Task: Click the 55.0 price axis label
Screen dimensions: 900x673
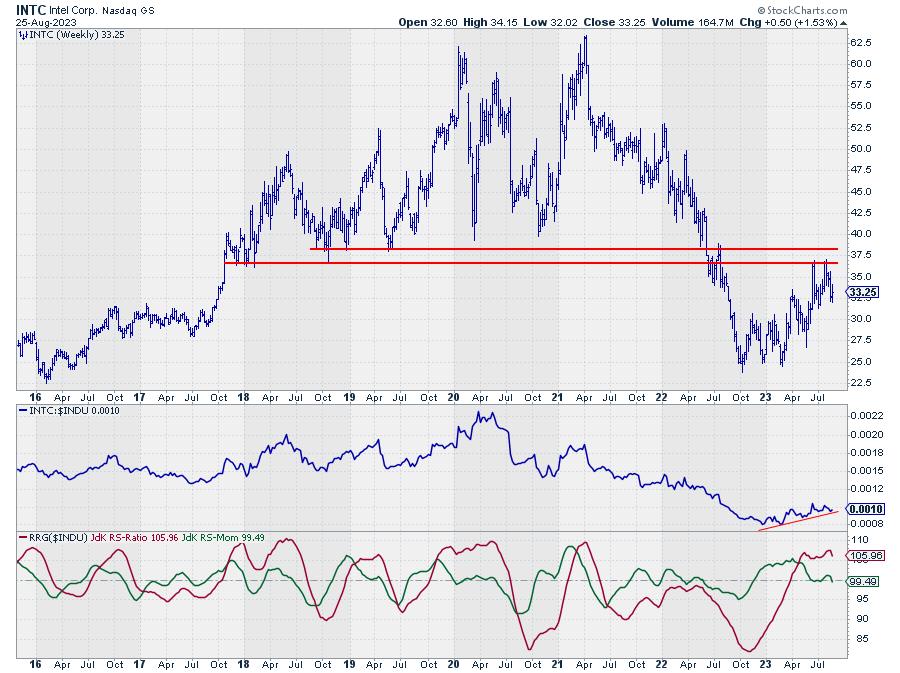Action: click(860, 106)
